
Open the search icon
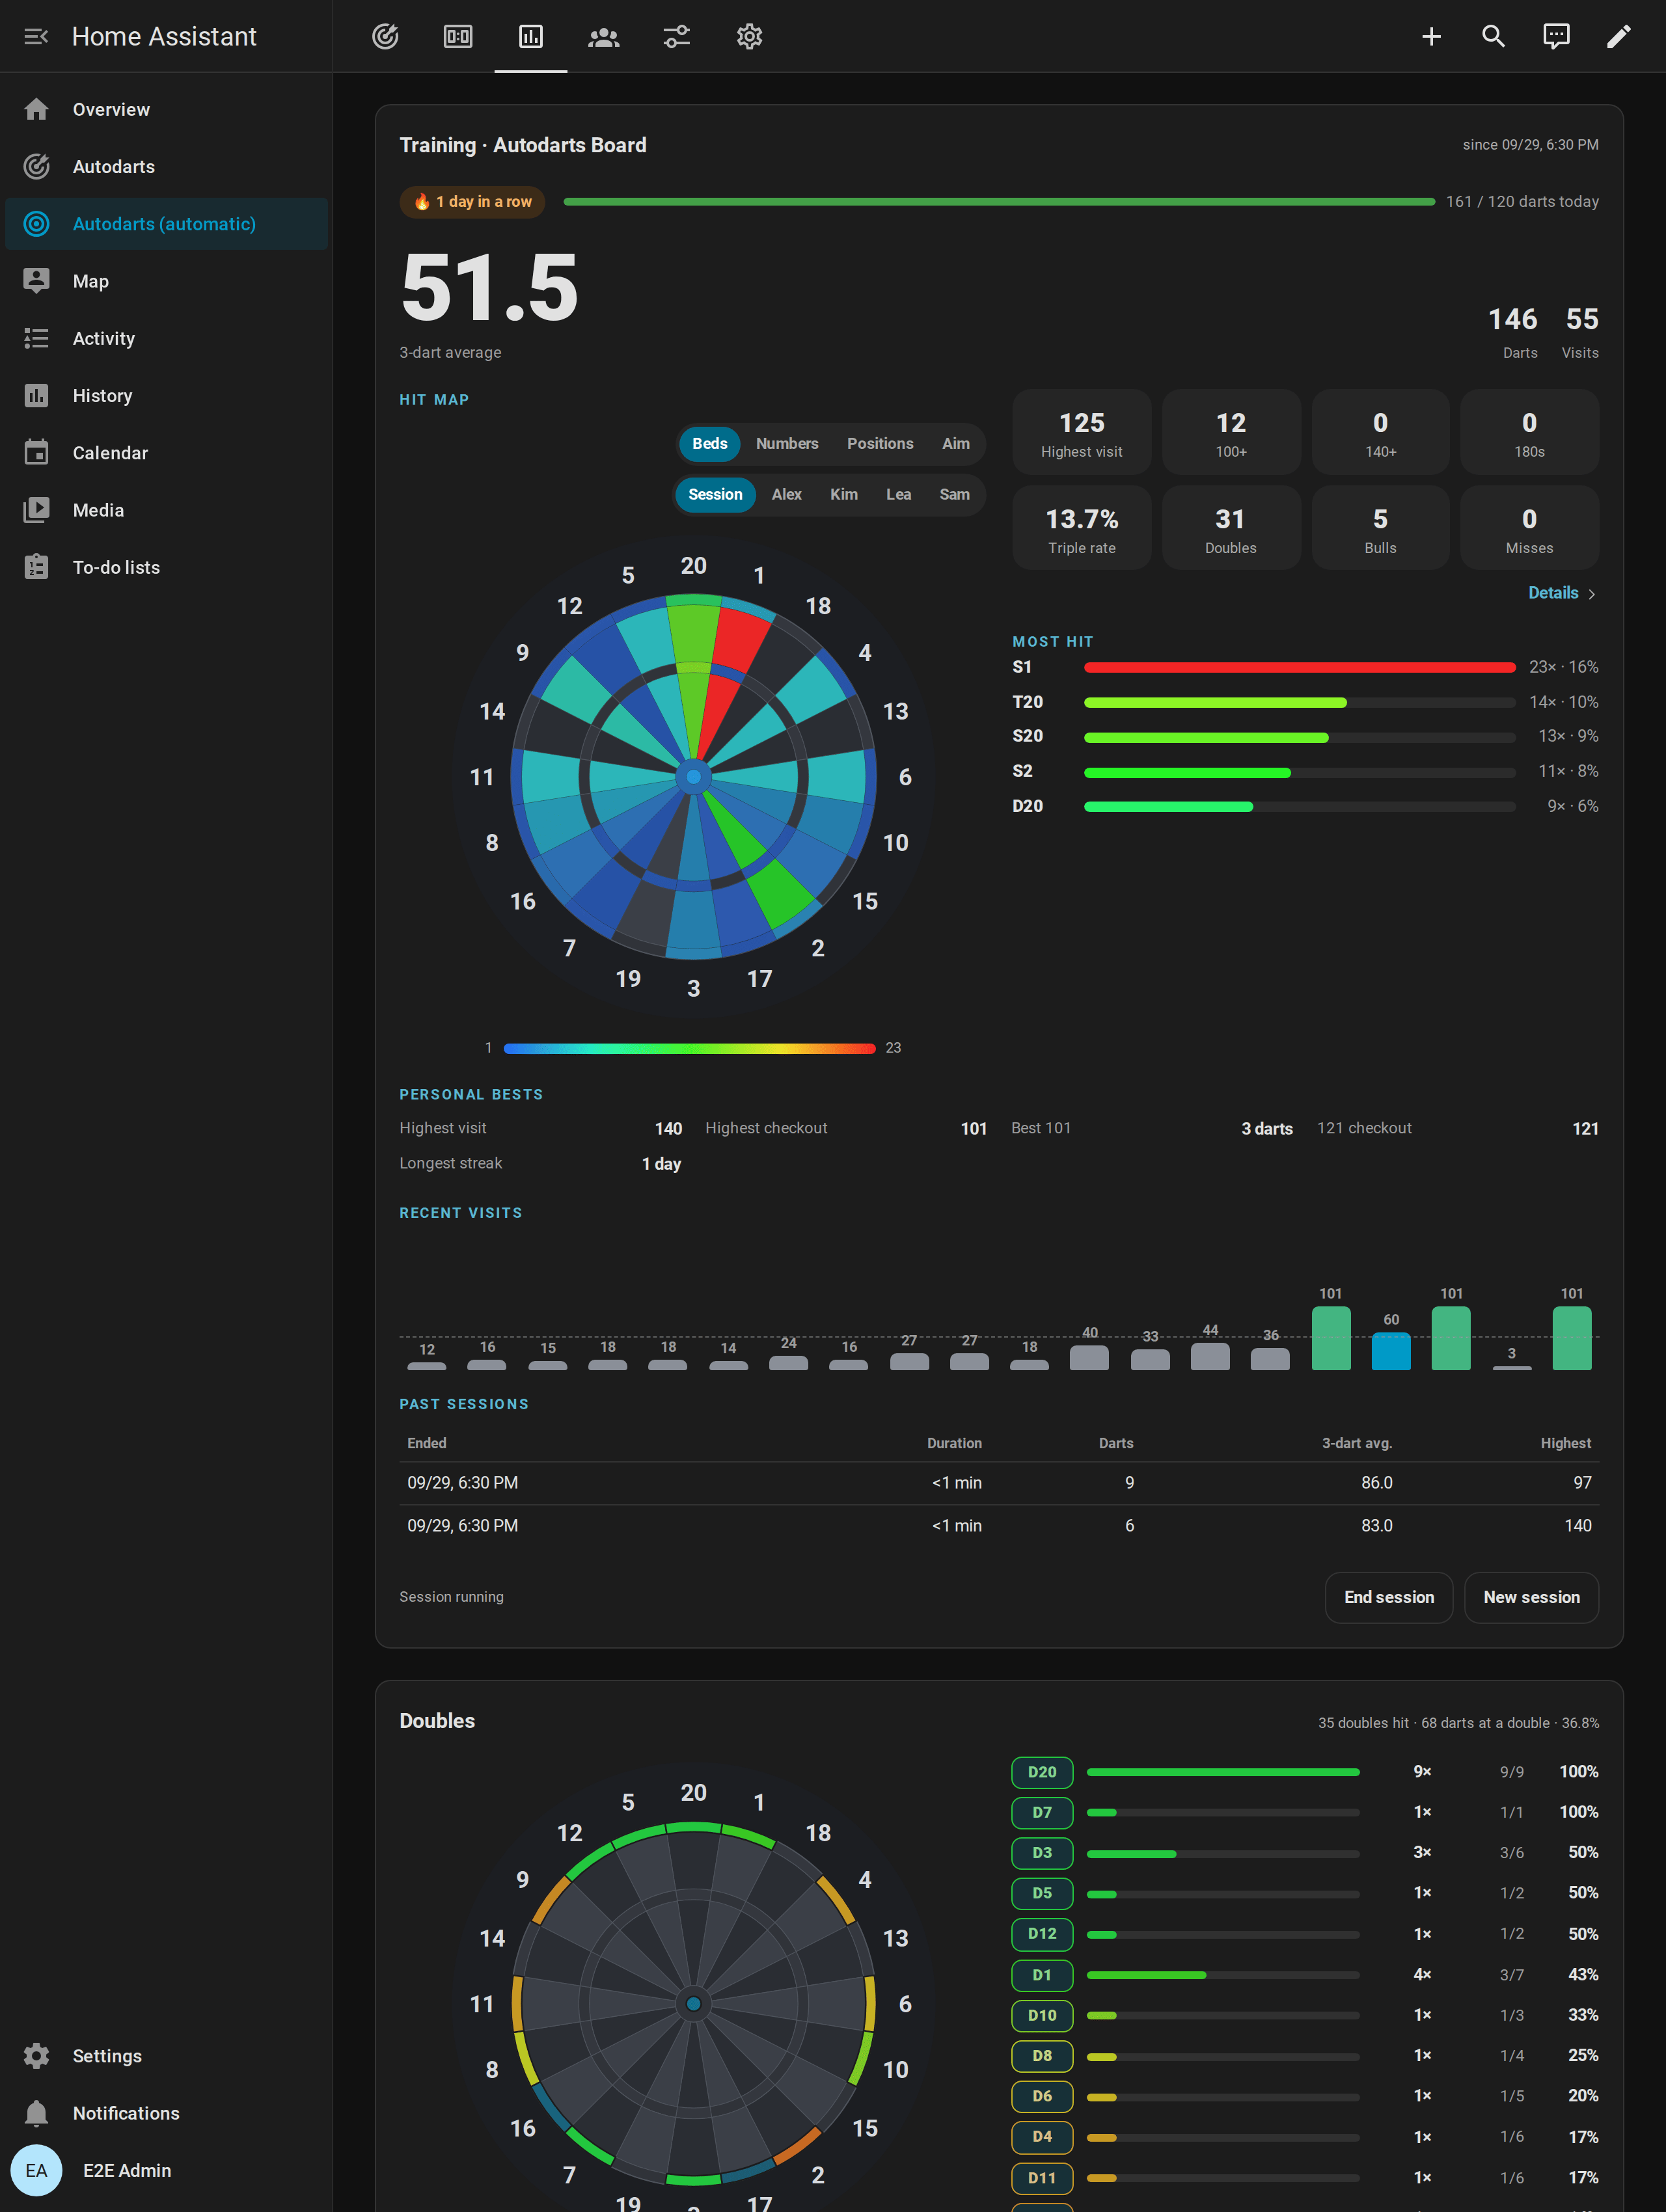1494,37
